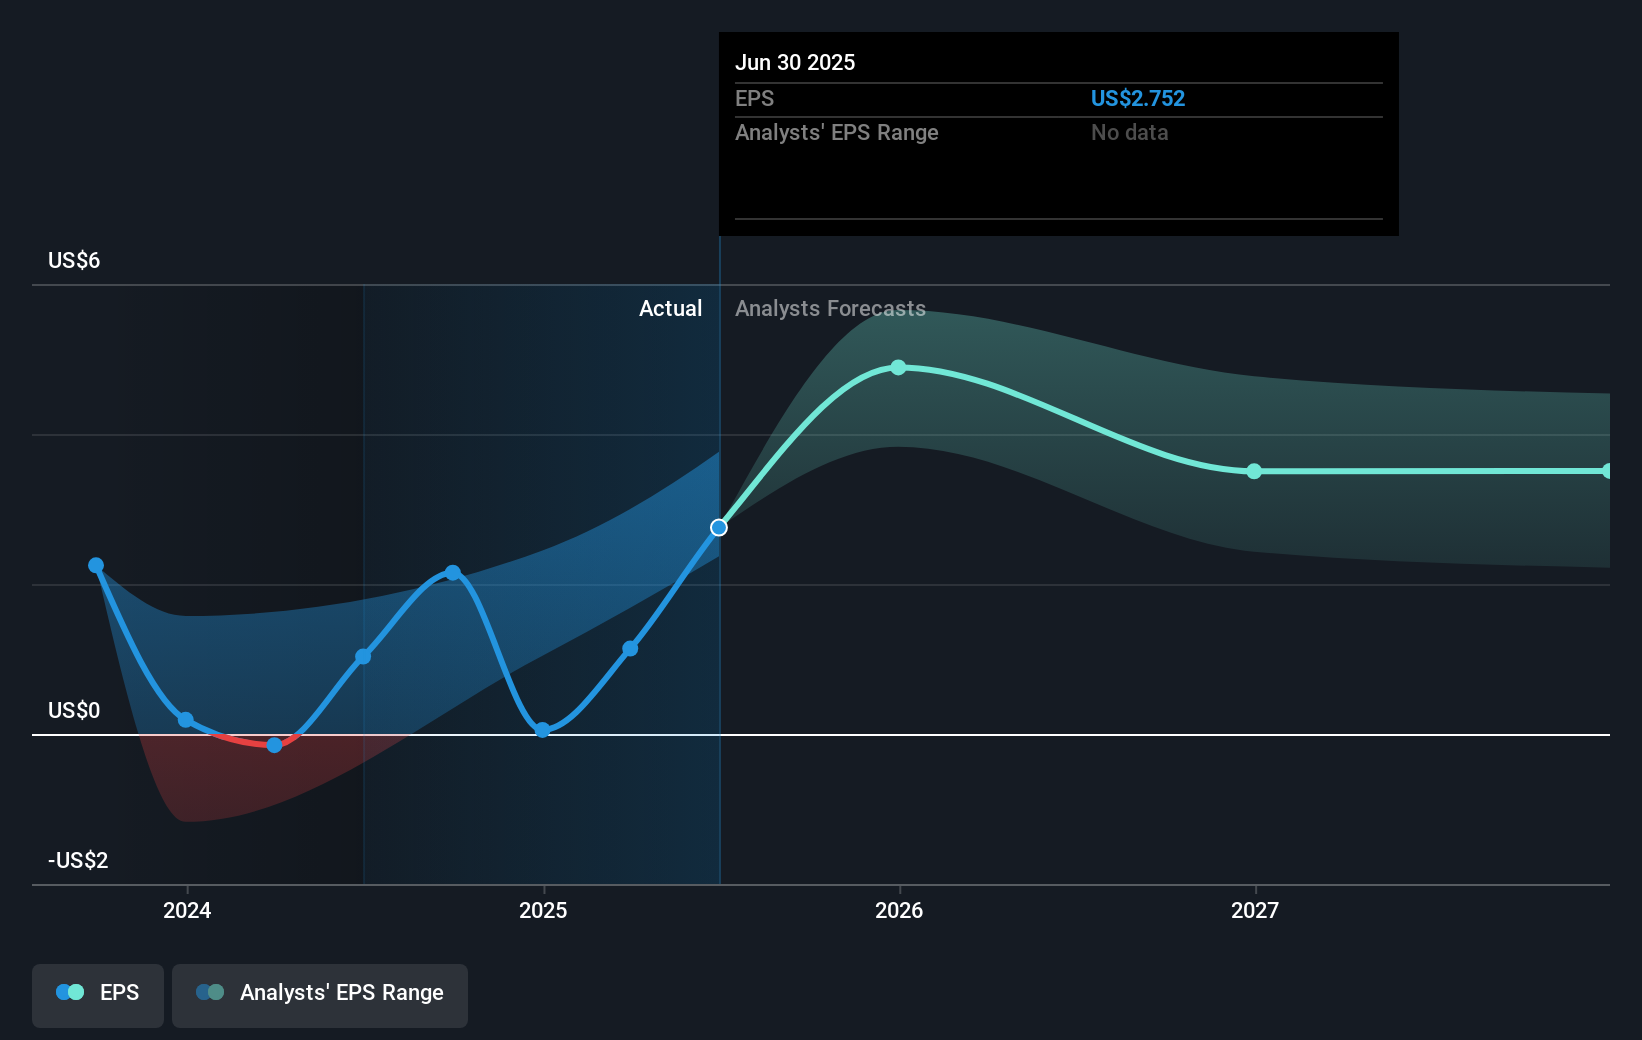
Task: Click the 'Analysts' EPS Range' tooltip row label
Action: (837, 132)
